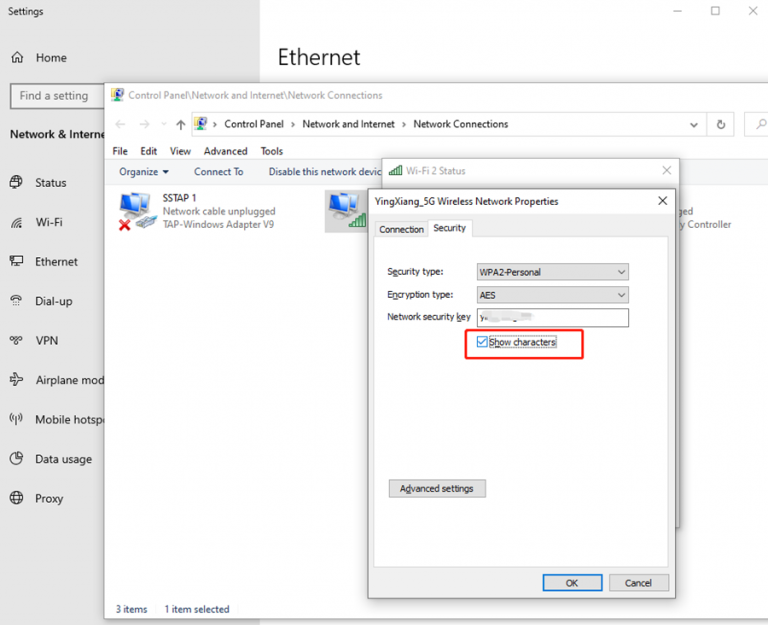
Task: Uncheck the Show characters checkbox
Action: [x=482, y=342]
